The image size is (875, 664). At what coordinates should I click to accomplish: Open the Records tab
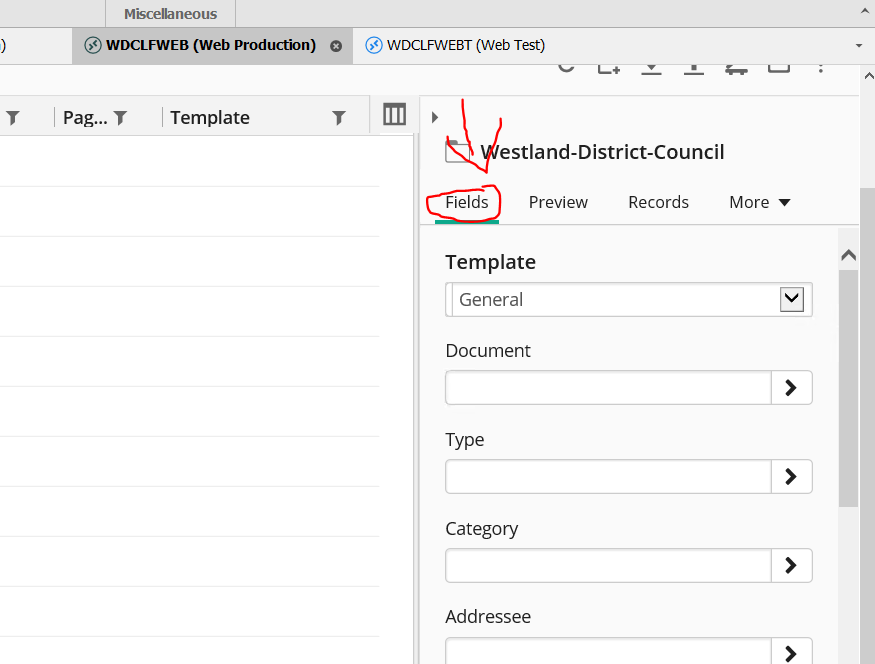tap(658, 202)
